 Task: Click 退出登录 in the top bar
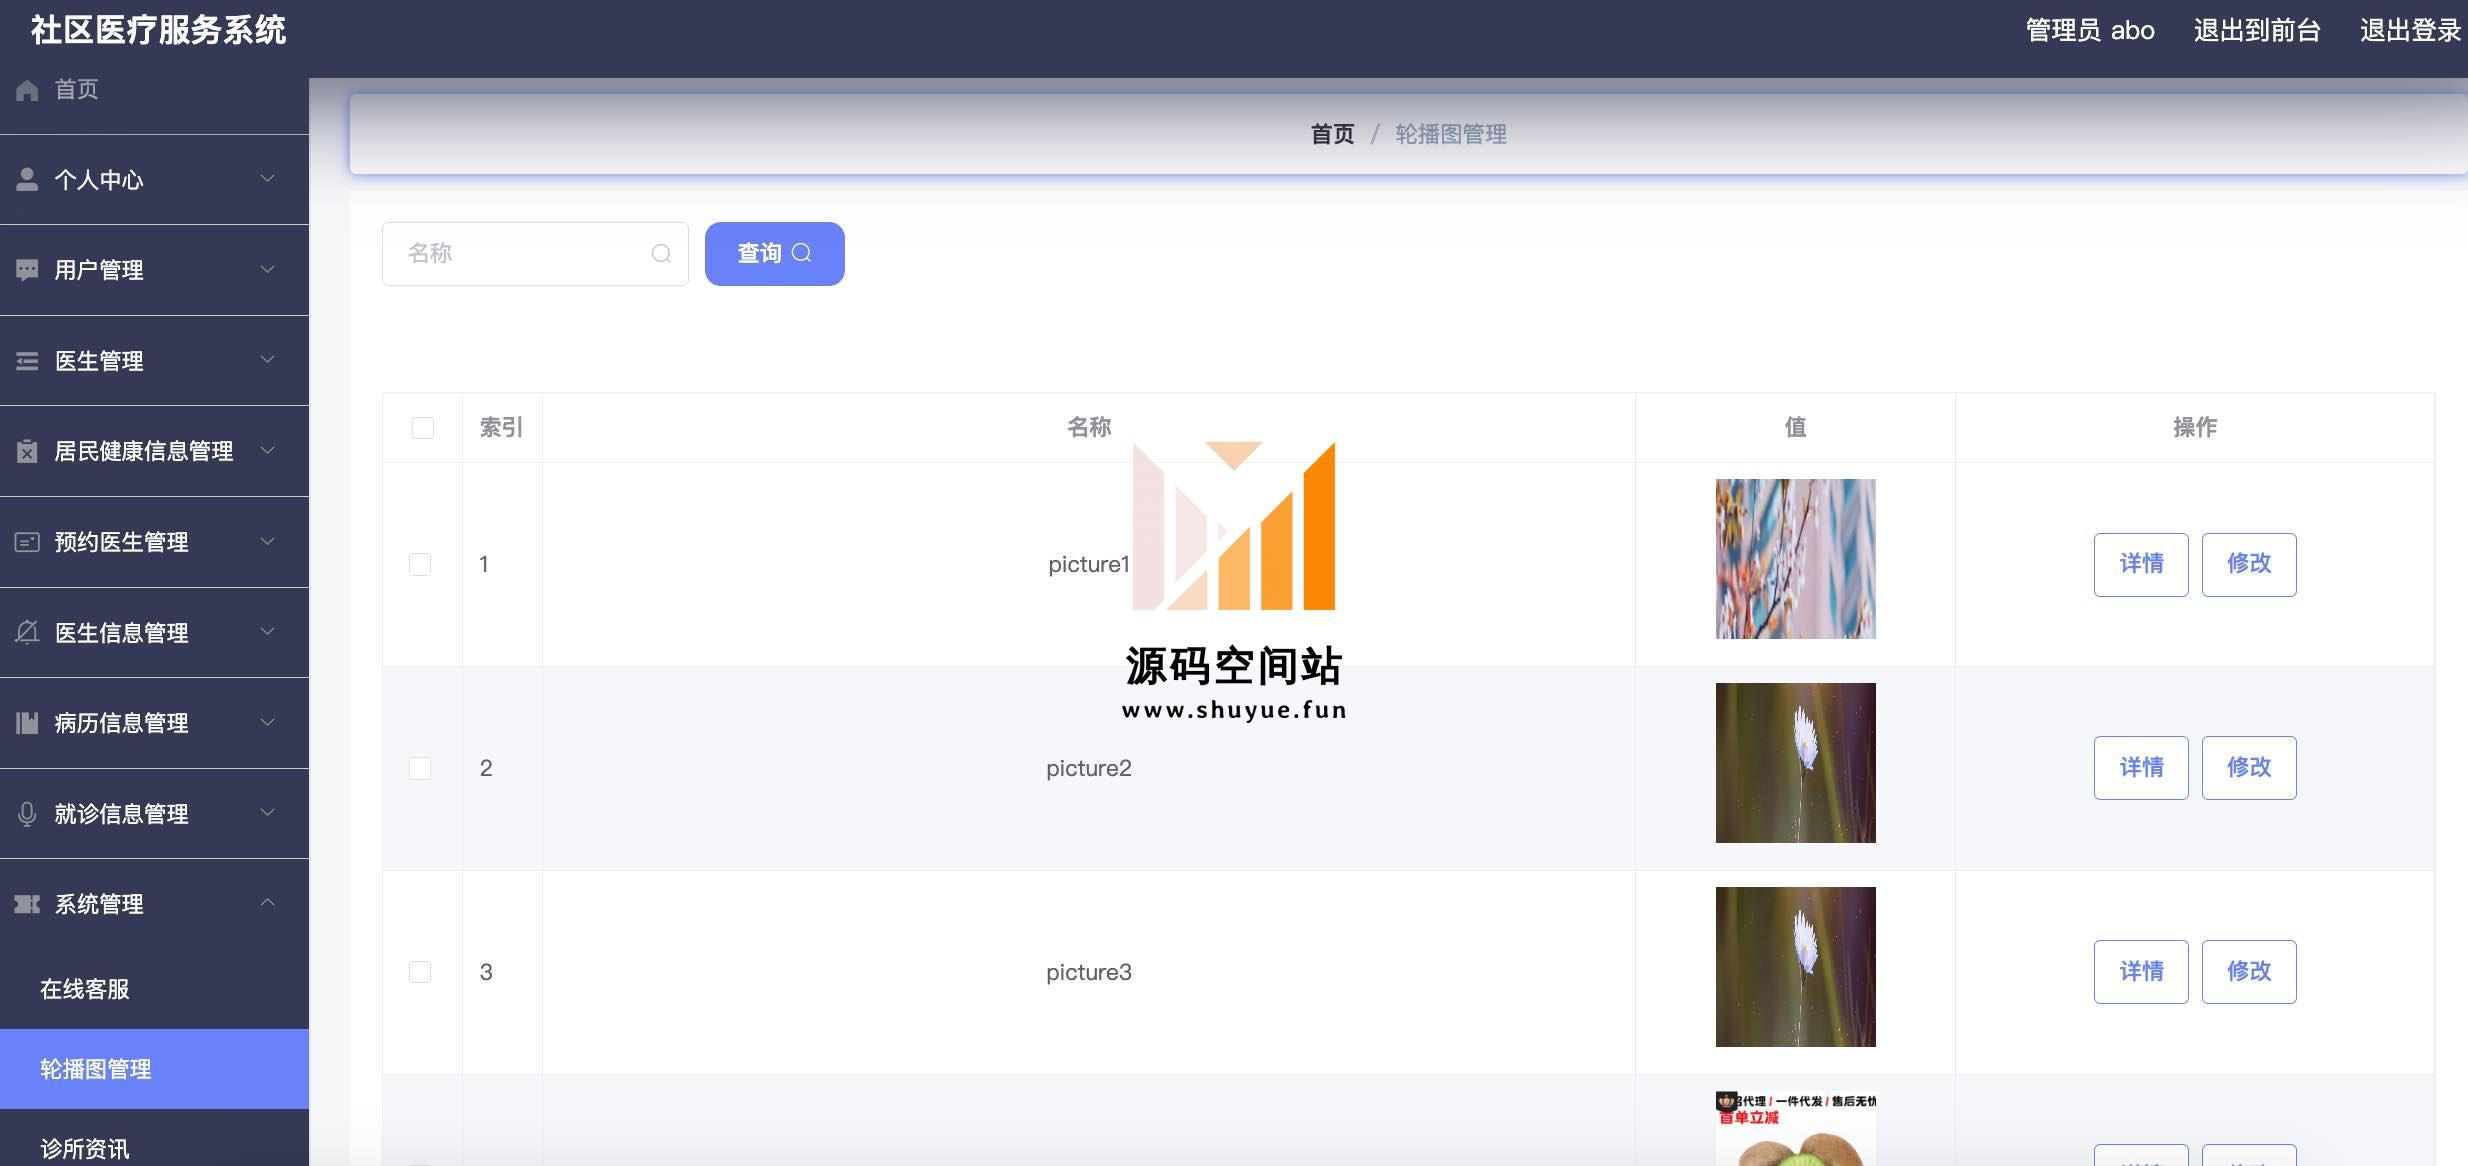2410,31
